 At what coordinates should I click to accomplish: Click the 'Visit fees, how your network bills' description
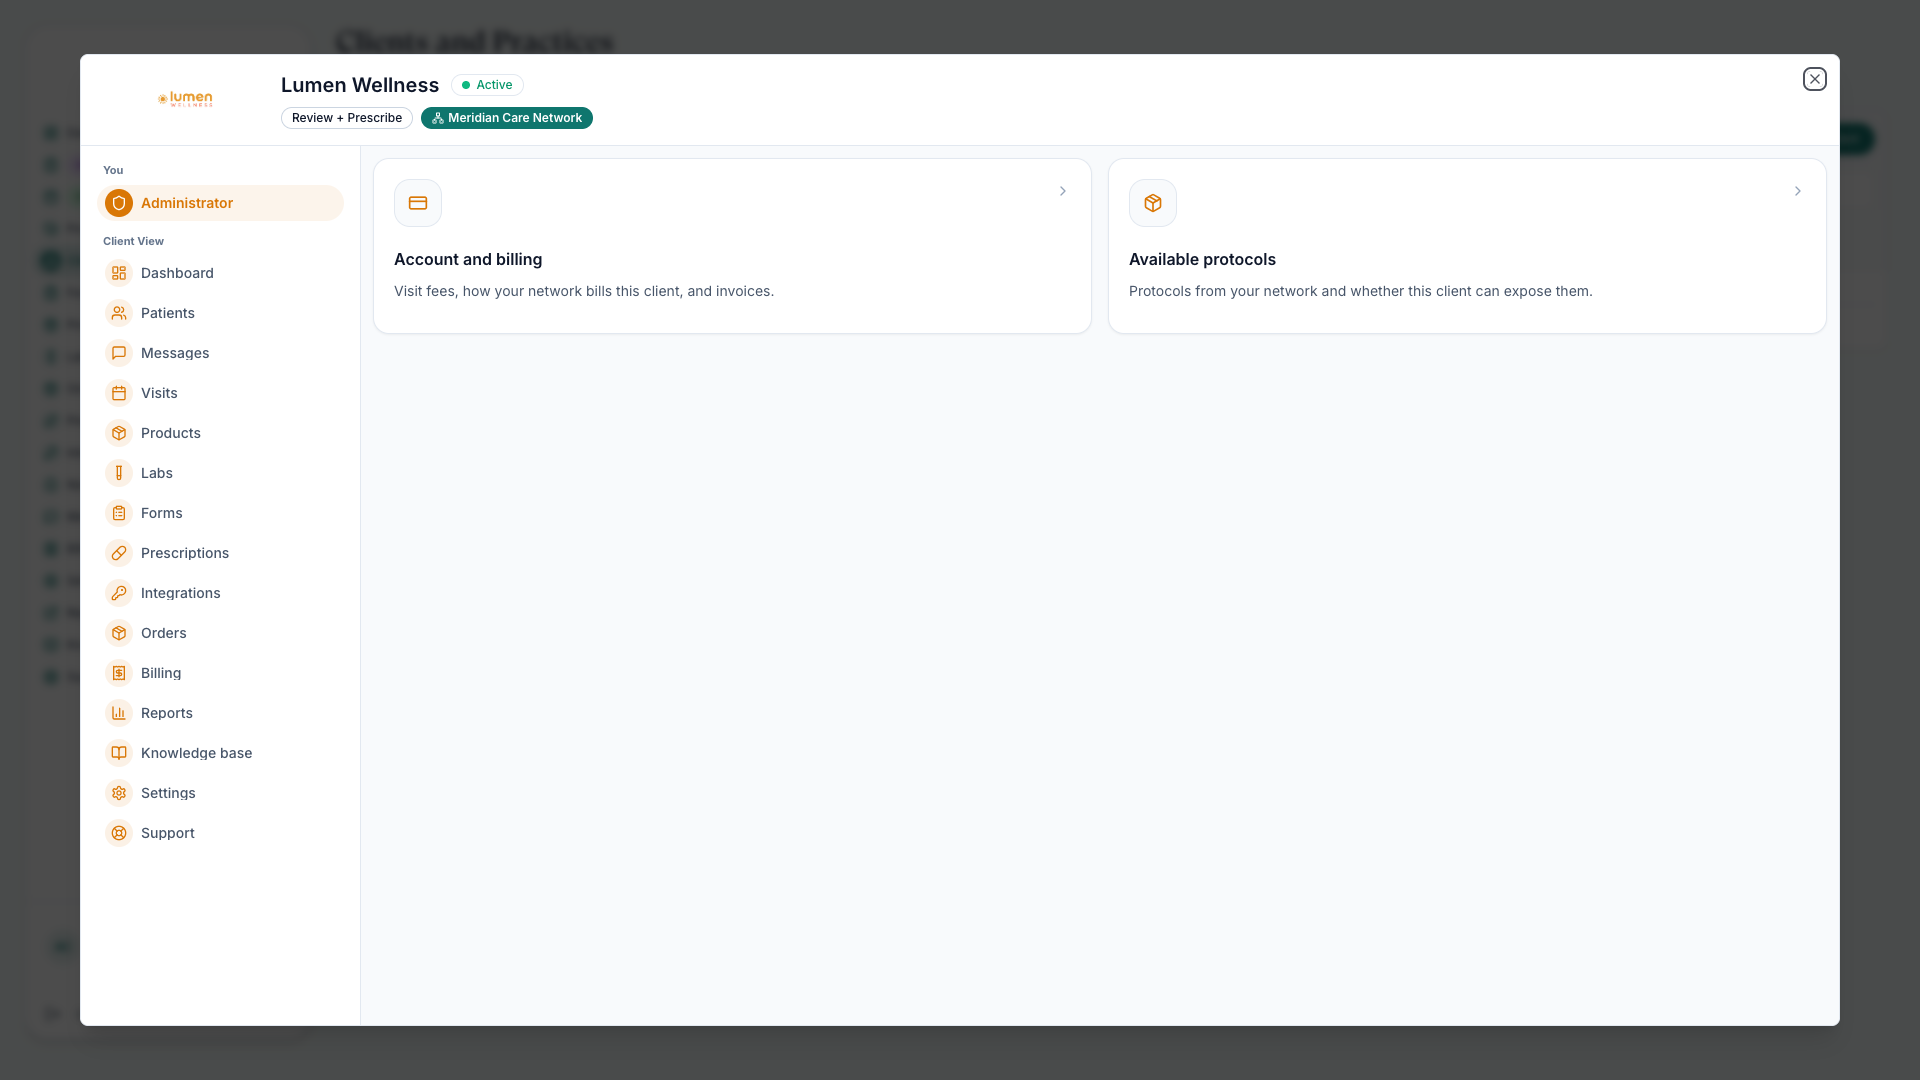pos(584,291)
